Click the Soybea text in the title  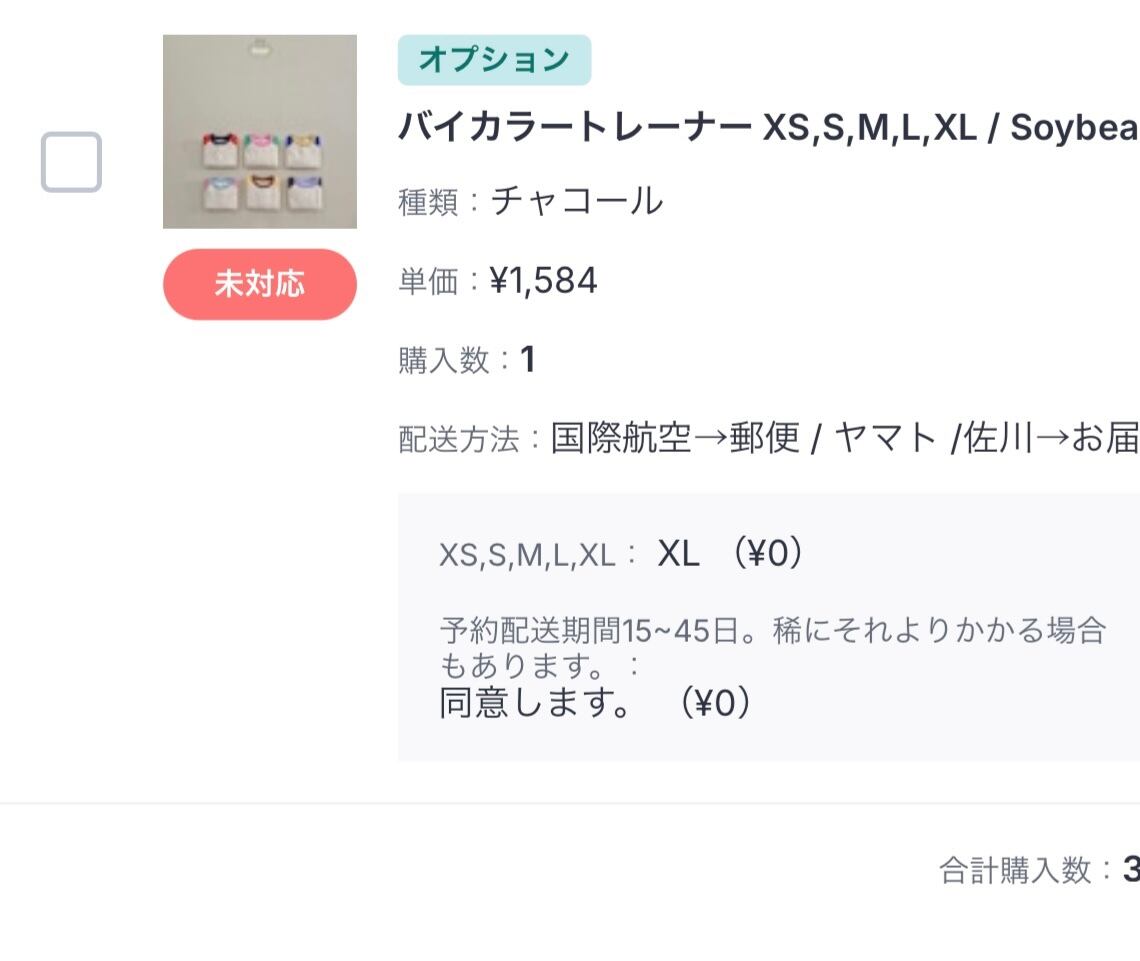coord(1074,128)
